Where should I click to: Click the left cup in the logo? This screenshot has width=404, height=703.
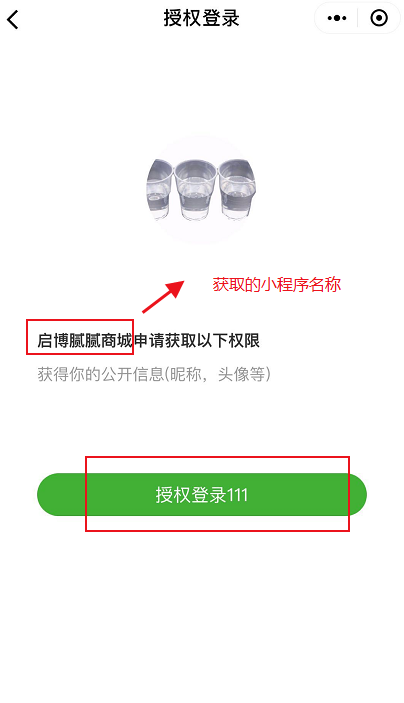click(159, 189)
